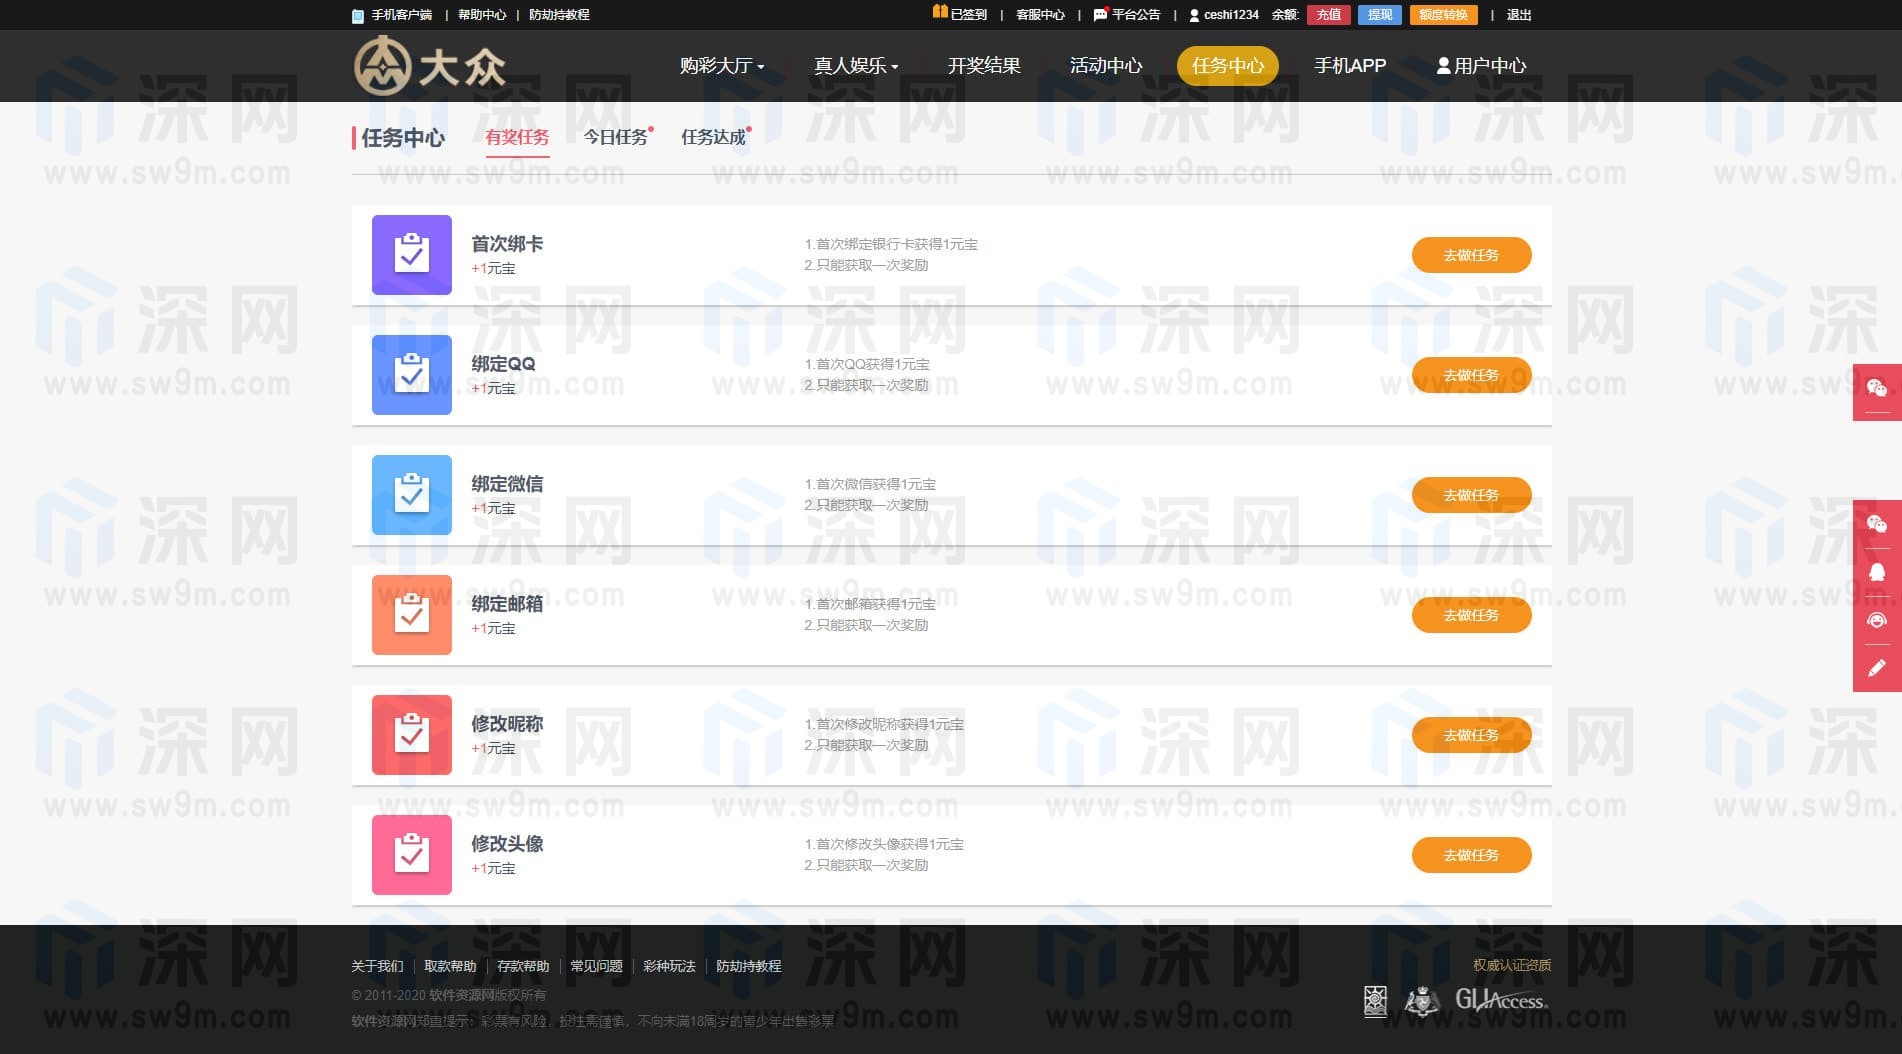Image resolution: width=1902 pixels, height=1054 pixels.
Task: Switch to the 任务达成 tab
Action: [713, 137]
